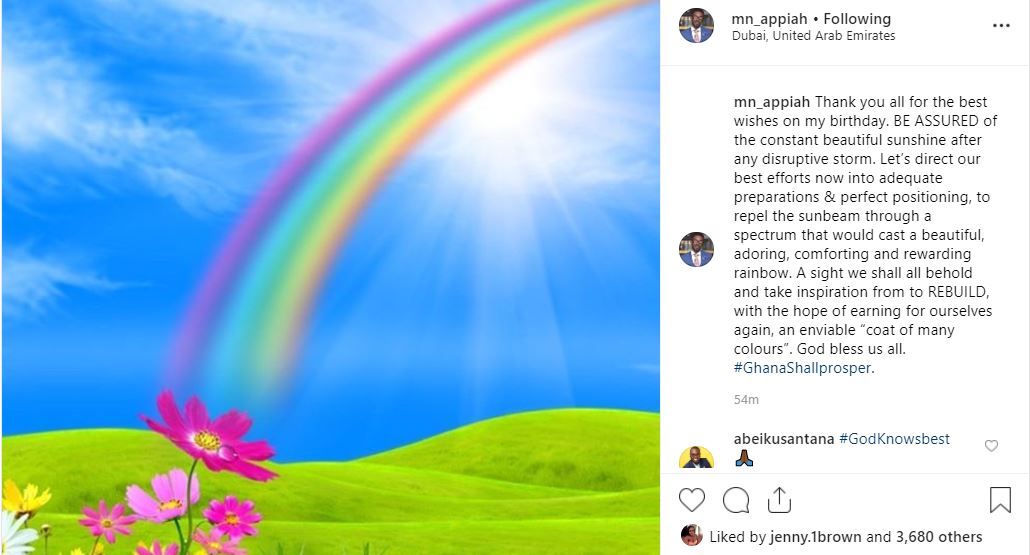Like abeikusantana's comment with the small heart
Image resolution: width=1030 pixels, height=555 pixels.
tap(991, 446)
